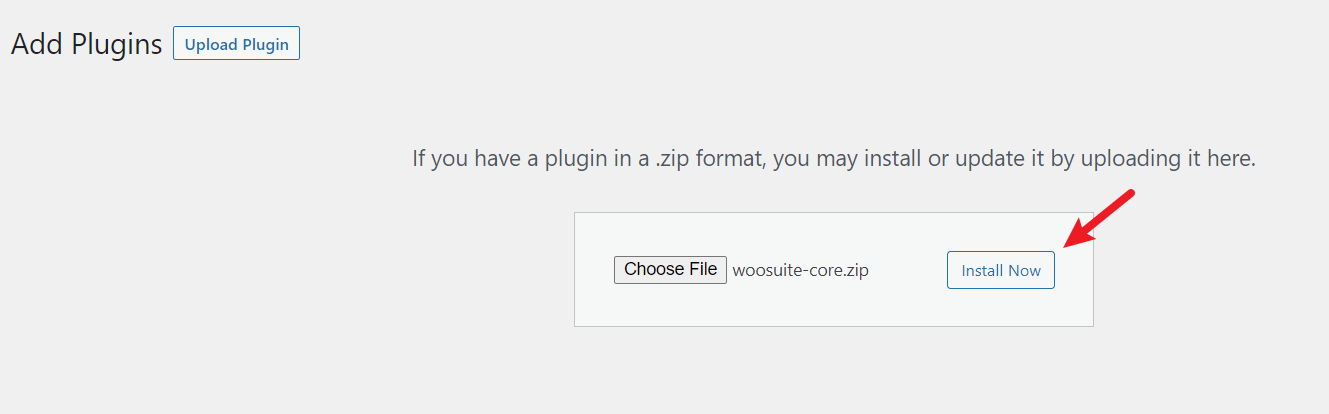The width and height of the screenshot is (1329, 414).
Task: Click the red arrow annotation
Action: [1099, 219]
